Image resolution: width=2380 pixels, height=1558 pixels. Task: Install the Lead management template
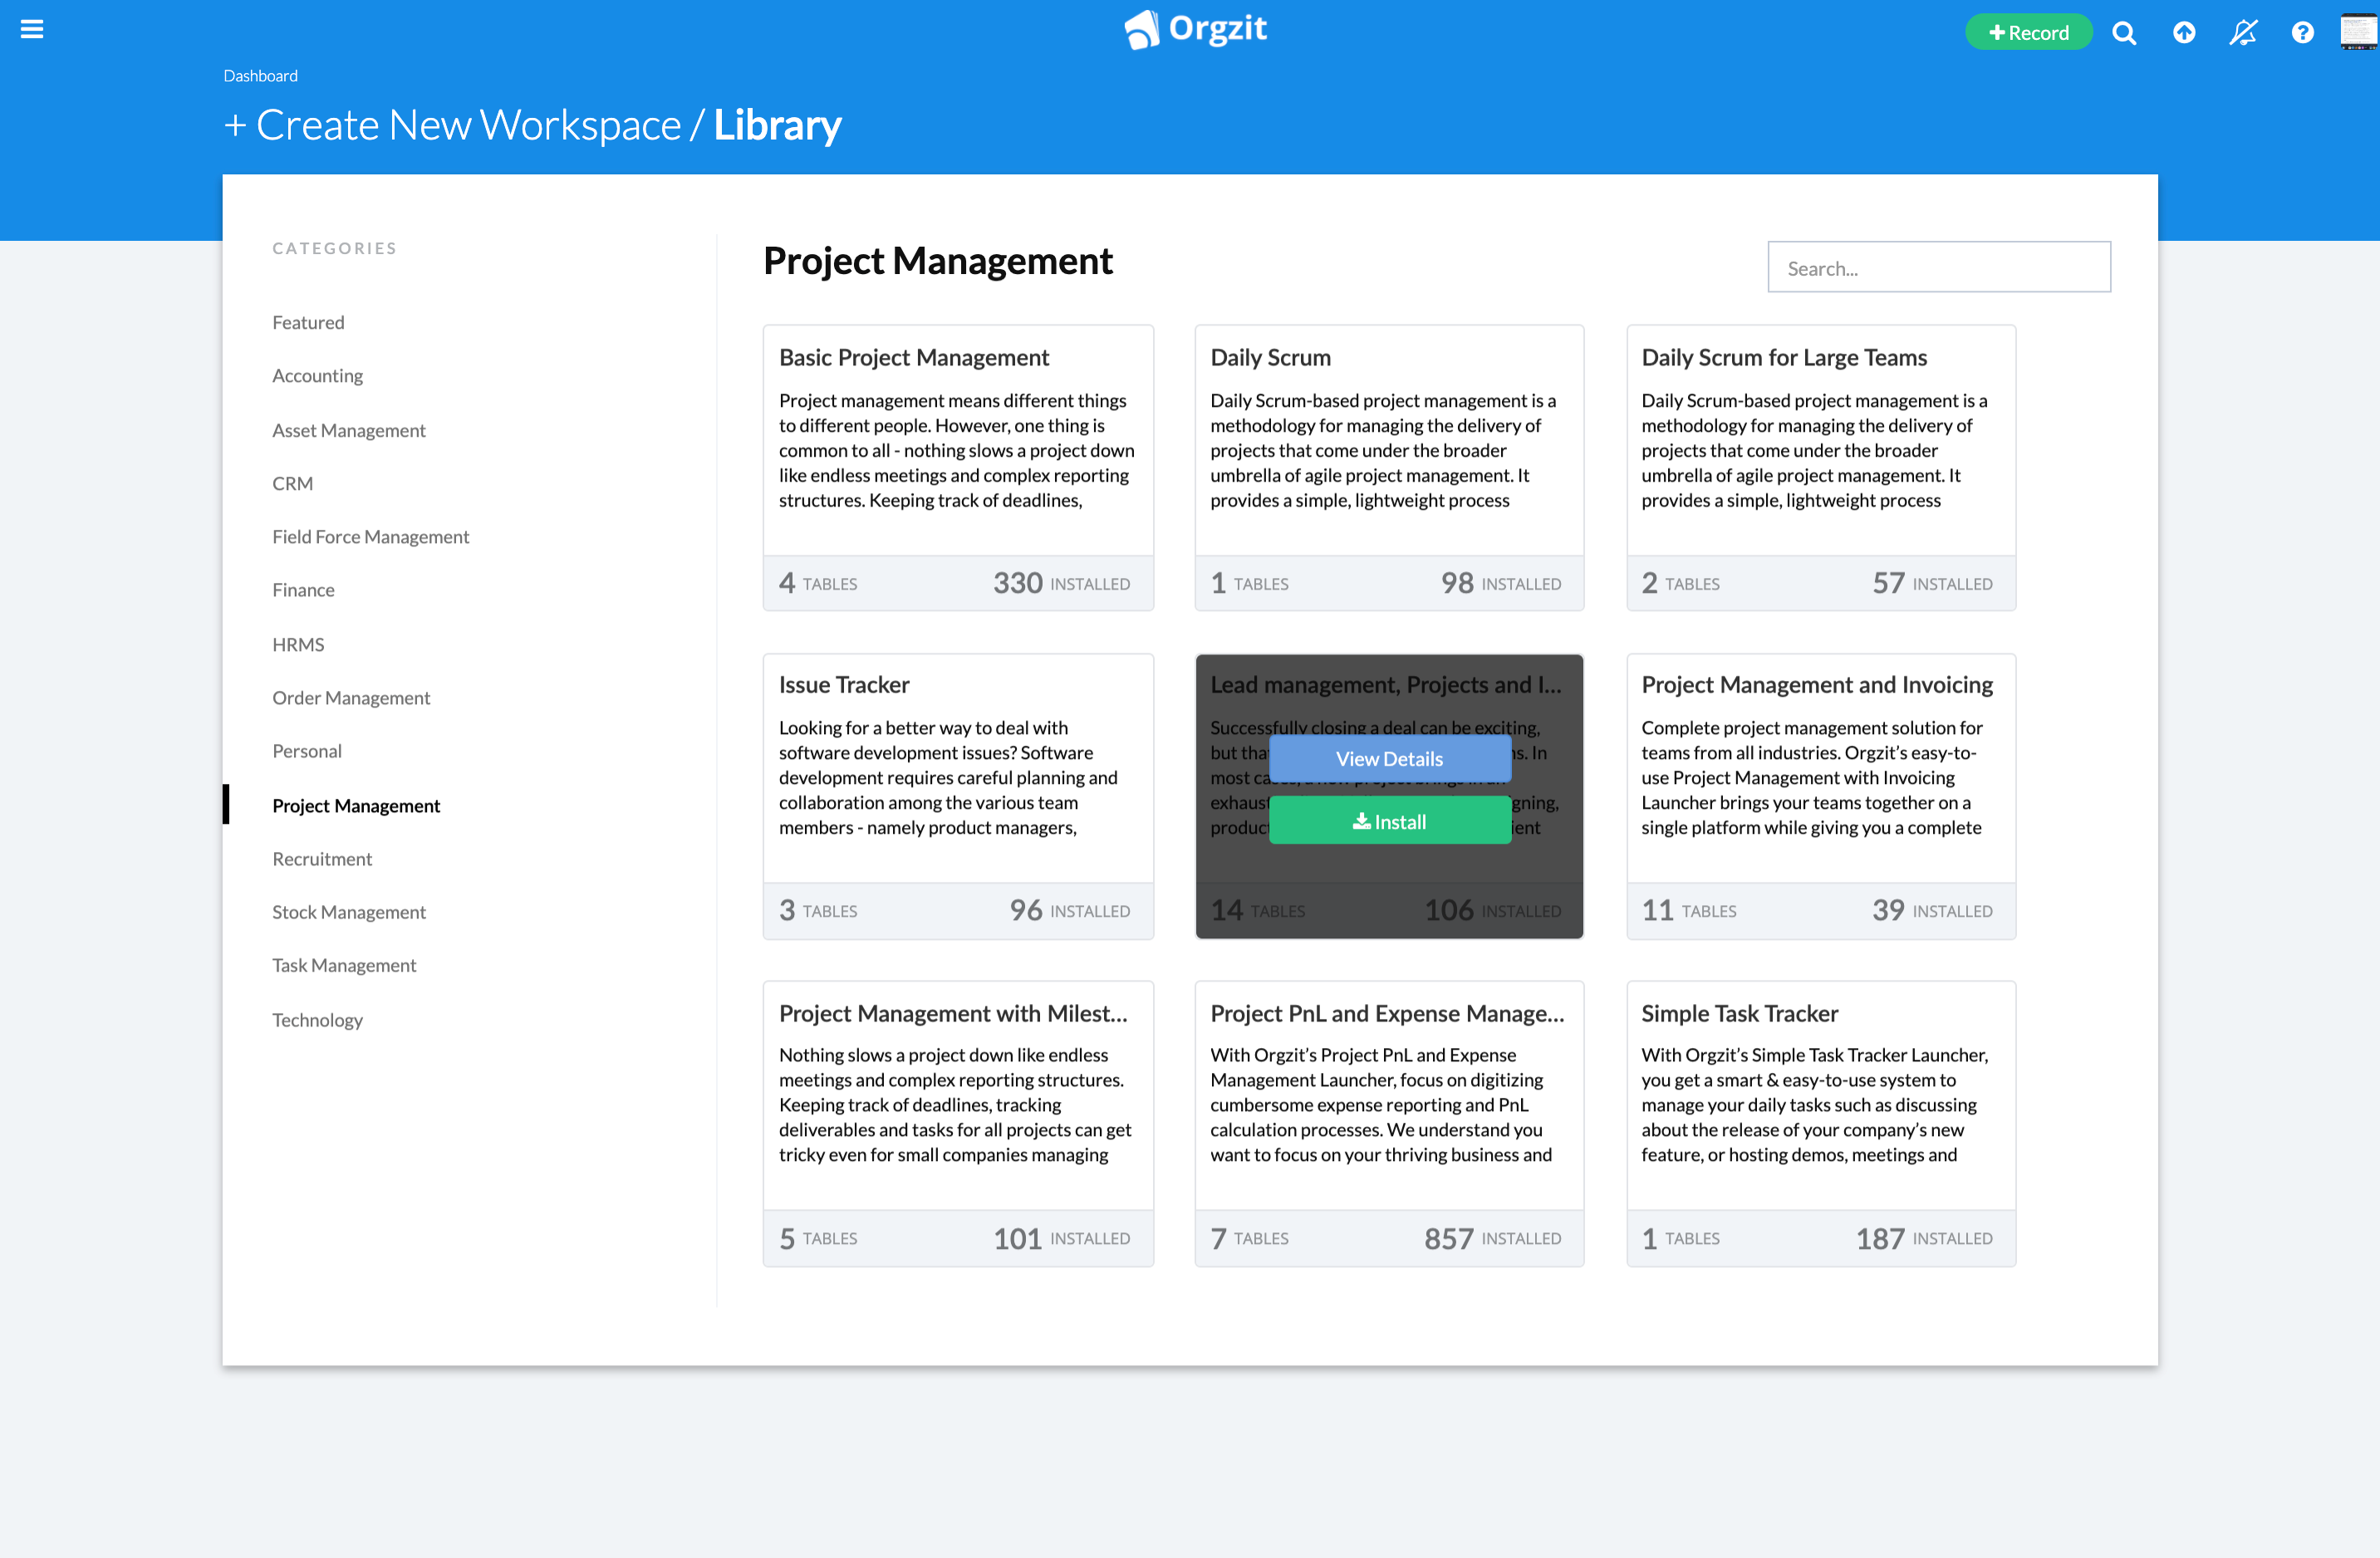tap(1389, 822)
